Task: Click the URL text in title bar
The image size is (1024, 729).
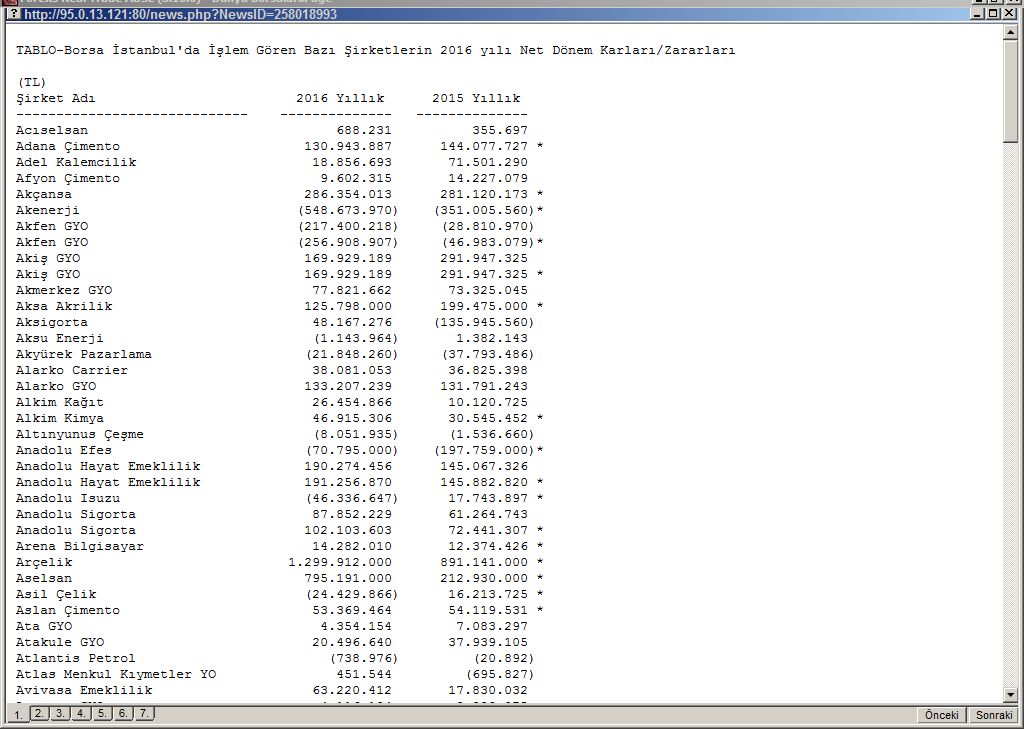Action: point(180,14)
